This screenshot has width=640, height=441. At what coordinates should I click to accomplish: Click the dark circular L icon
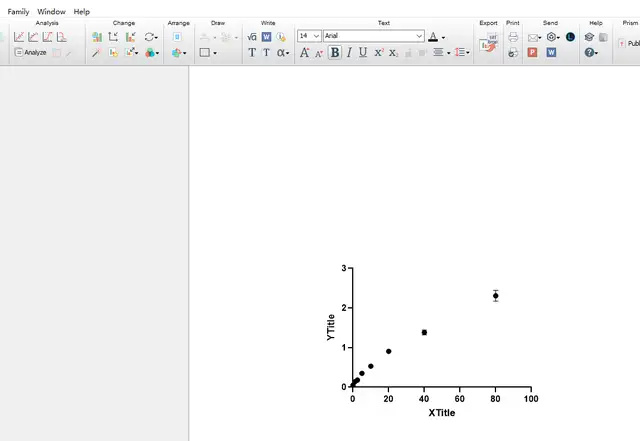click(x=570, y=37)
